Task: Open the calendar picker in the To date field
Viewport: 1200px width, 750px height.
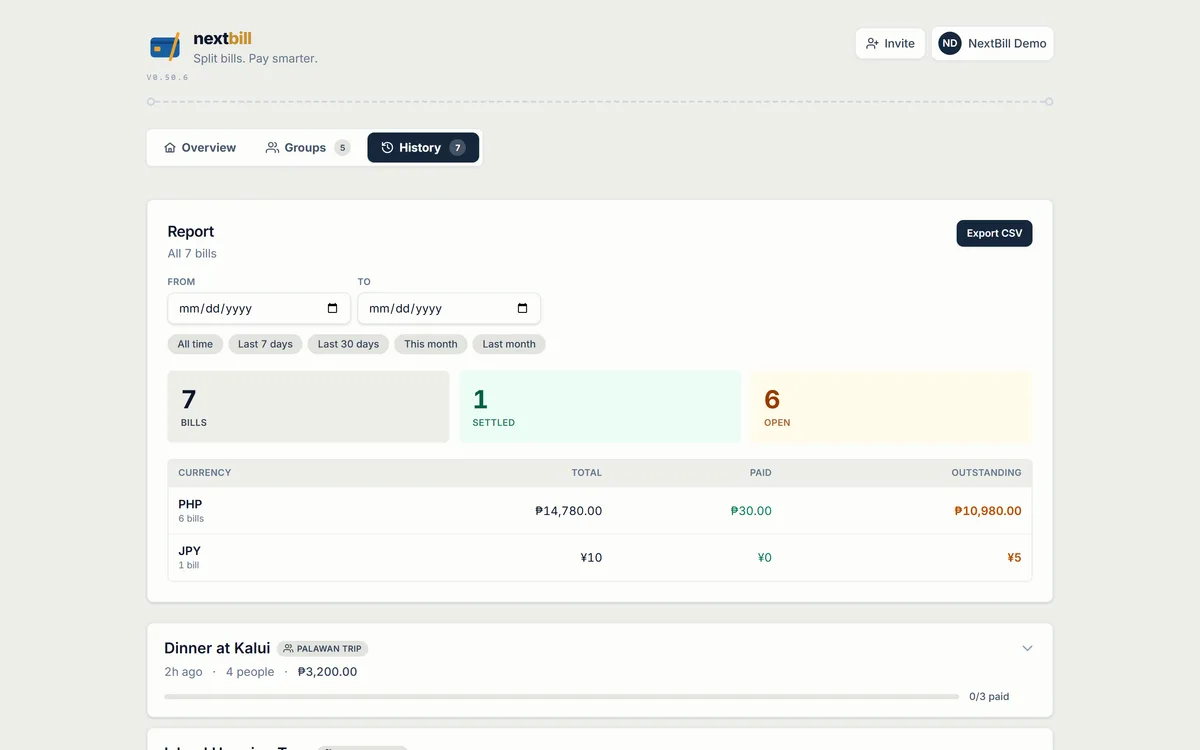Action: 522,309
